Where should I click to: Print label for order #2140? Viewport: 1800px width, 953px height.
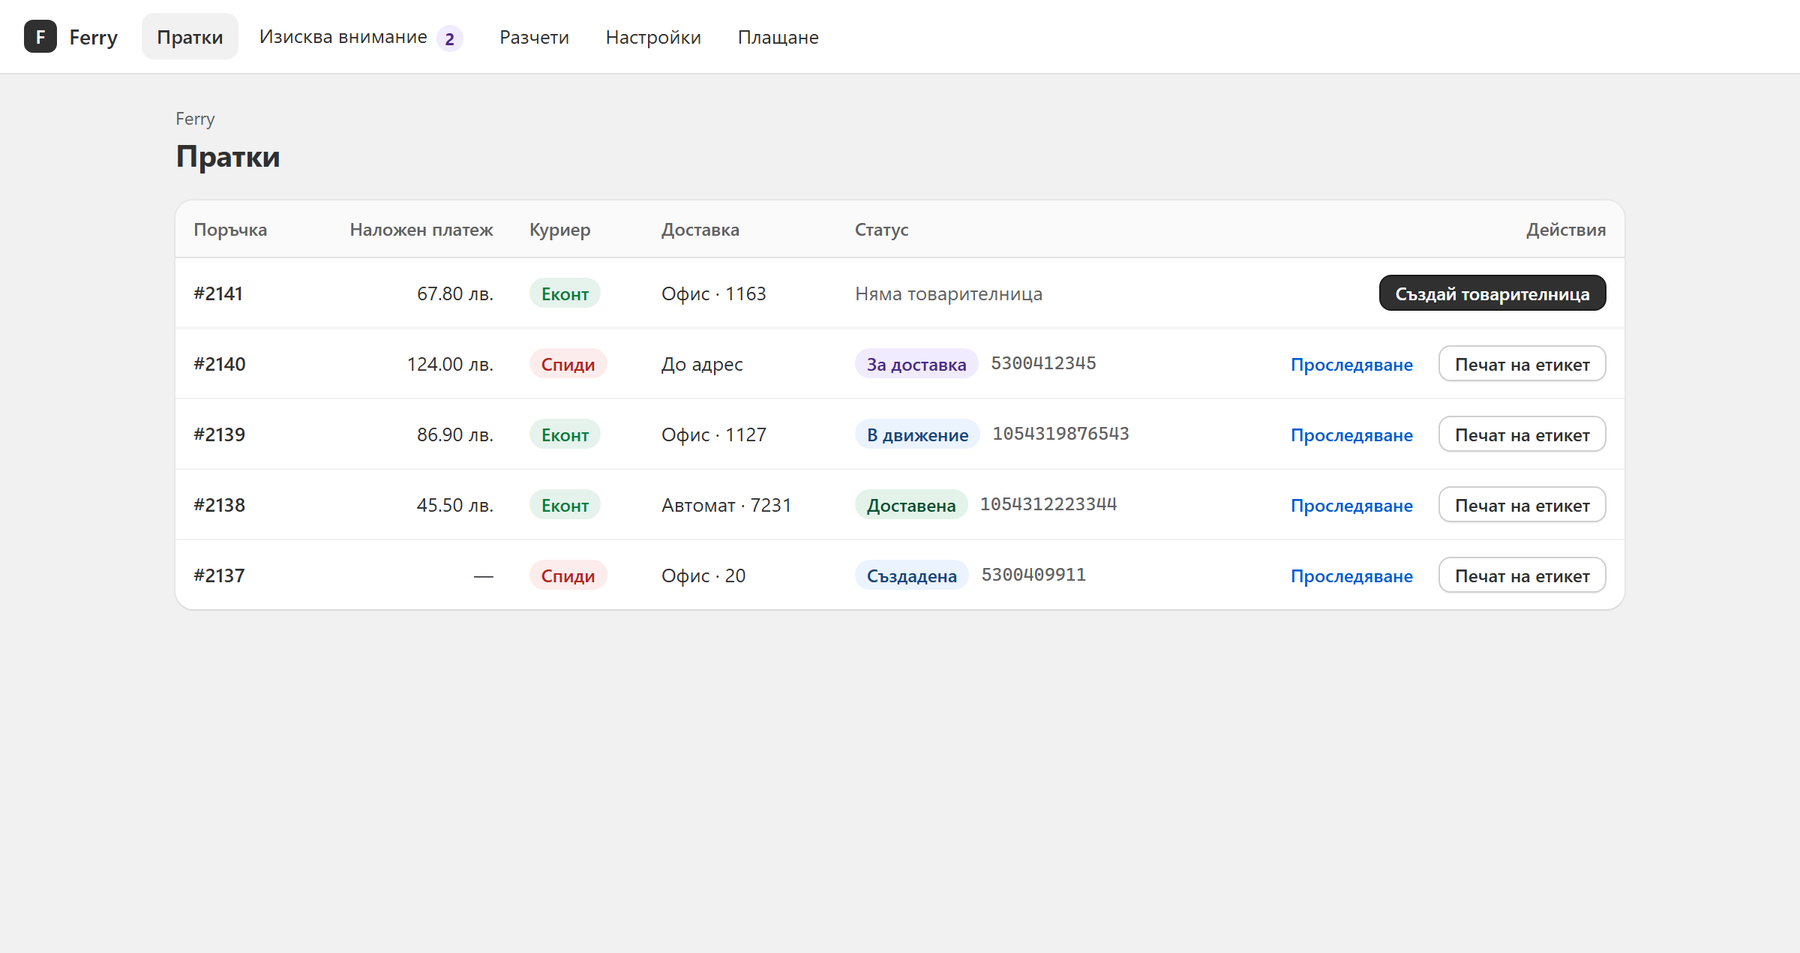[1522, 364]
